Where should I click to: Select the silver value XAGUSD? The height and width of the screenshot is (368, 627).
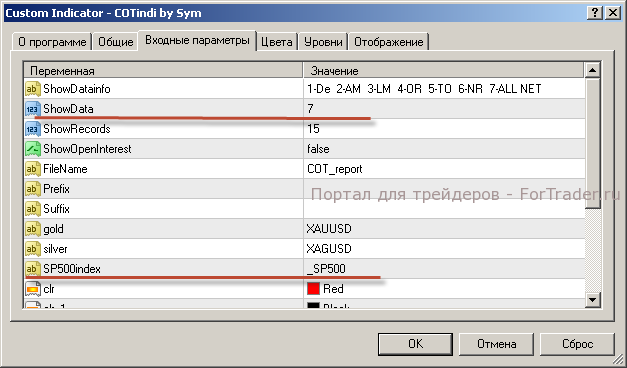pyautogui.click(x=329, y=249)
